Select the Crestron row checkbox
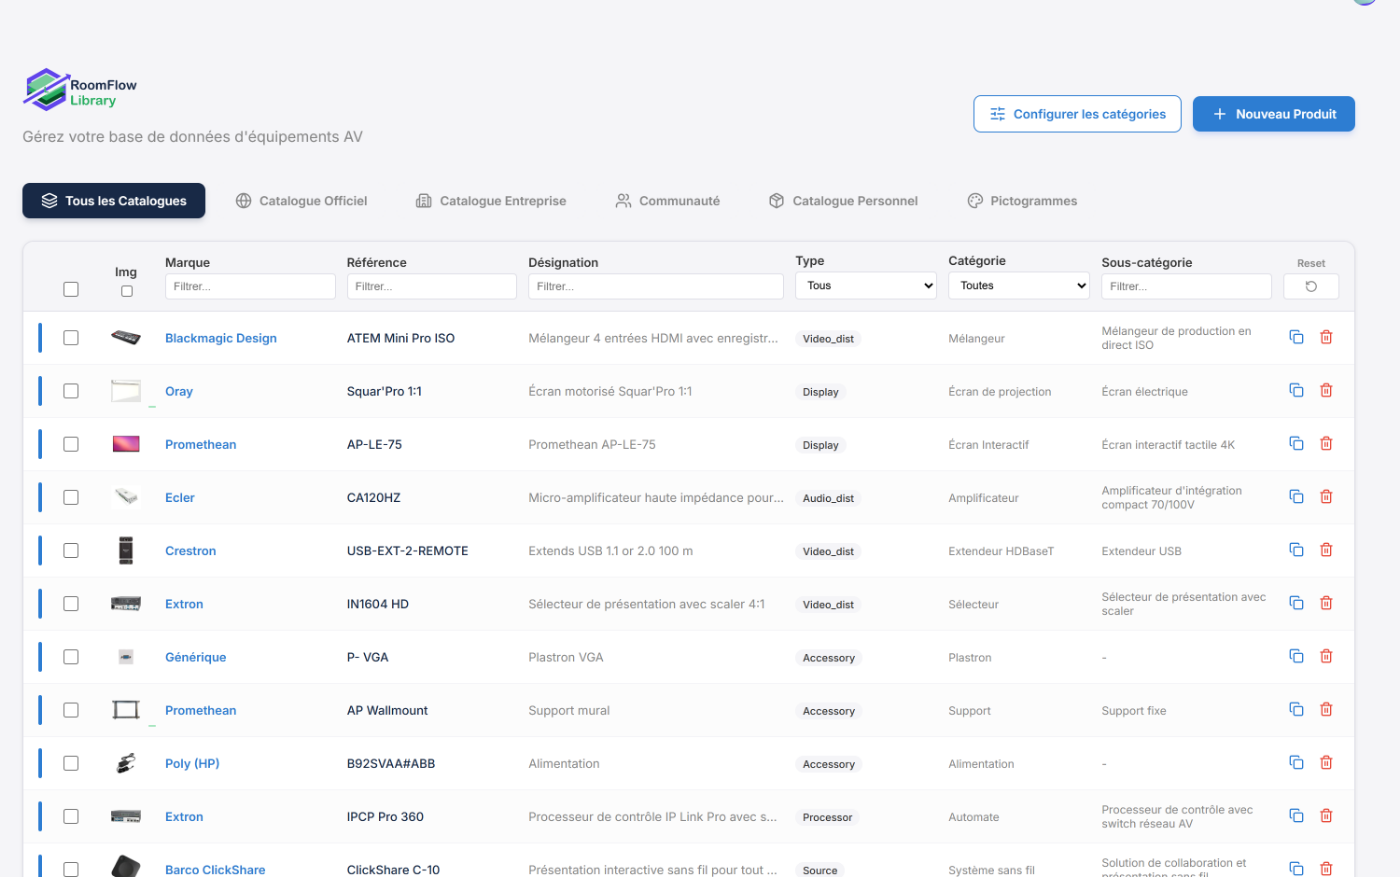Screen dimensions: 1400x877 71,550
